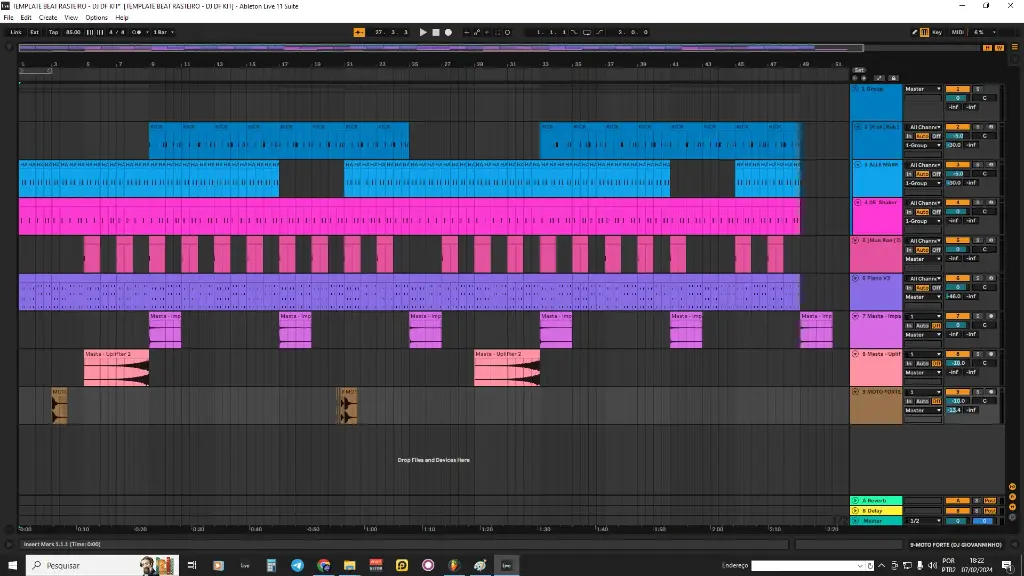Image resolution: width=1024 pixels, height=576 pixels.
Task: Open Telegram from the taskbar
Action: [297, 566]
